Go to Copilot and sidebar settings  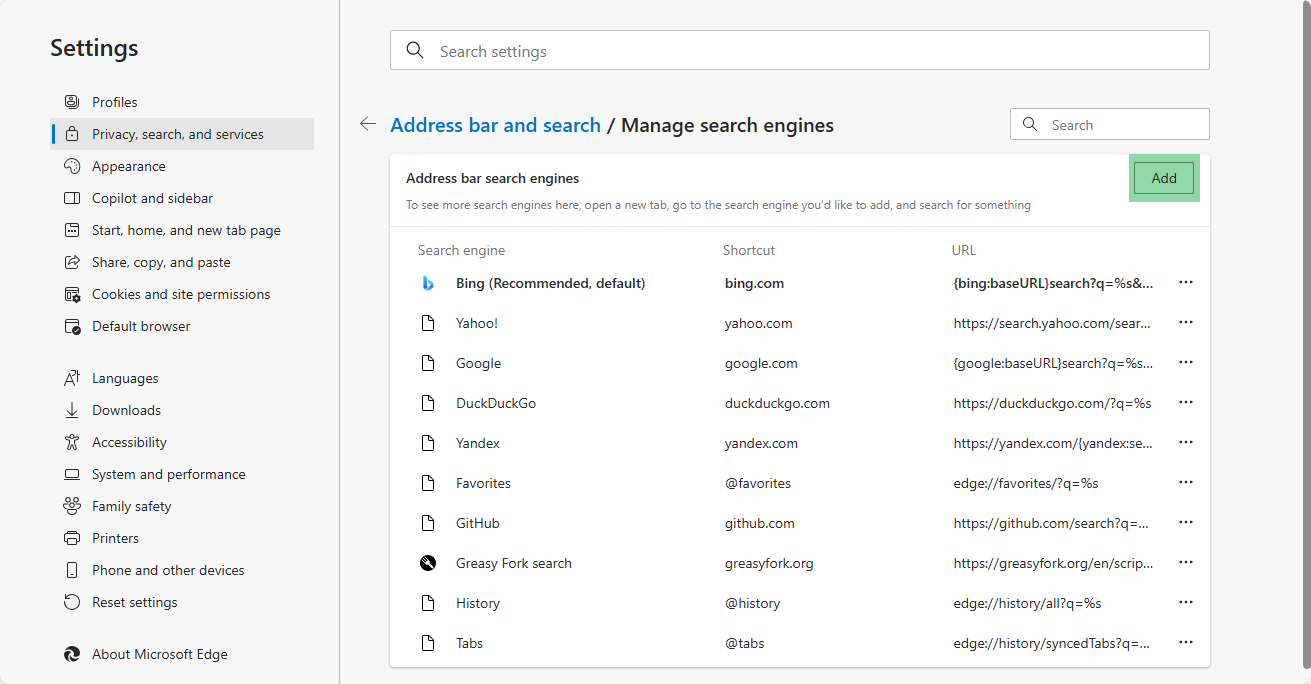(x=152, y=198)
